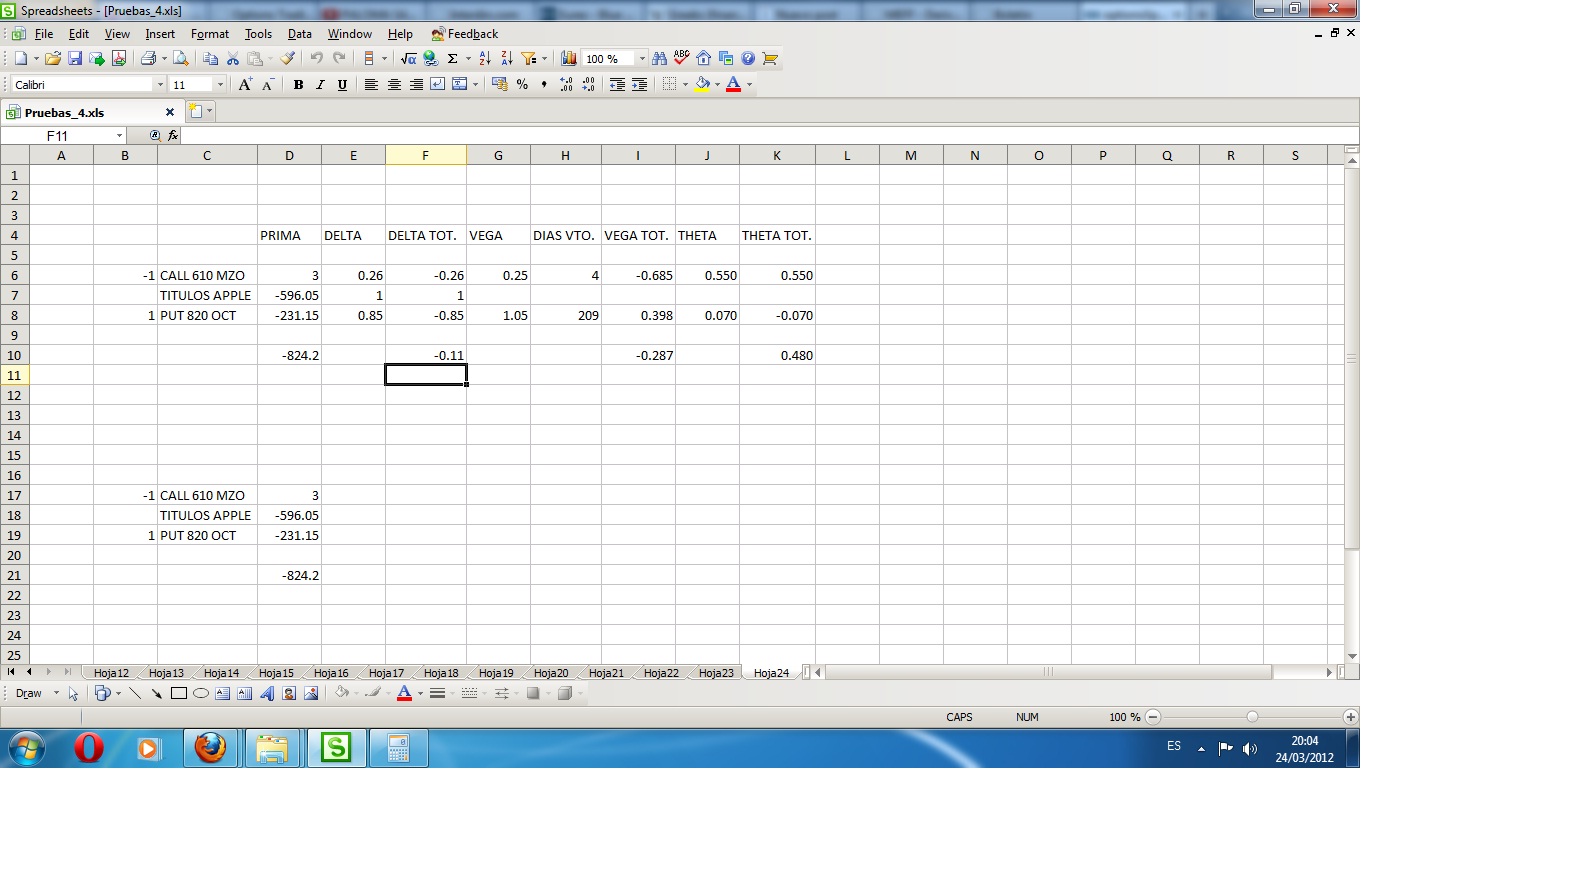Click column header F
Image resolution: width=1570 pixels, height=886 pixels.
click(426, 155)
